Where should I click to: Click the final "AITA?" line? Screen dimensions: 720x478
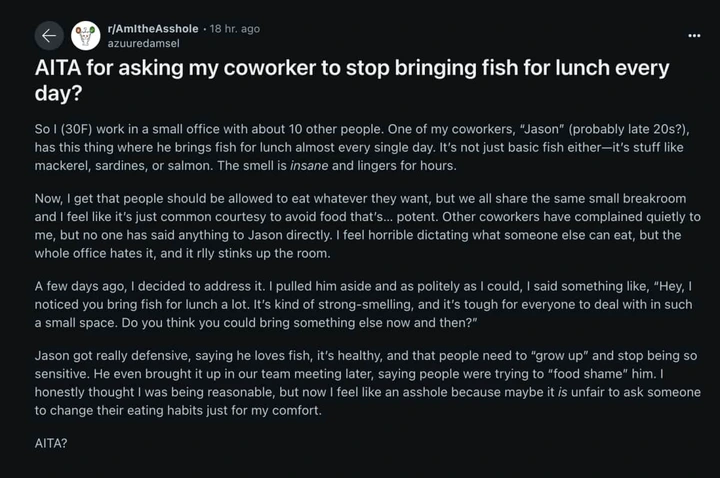click(51, 444)
